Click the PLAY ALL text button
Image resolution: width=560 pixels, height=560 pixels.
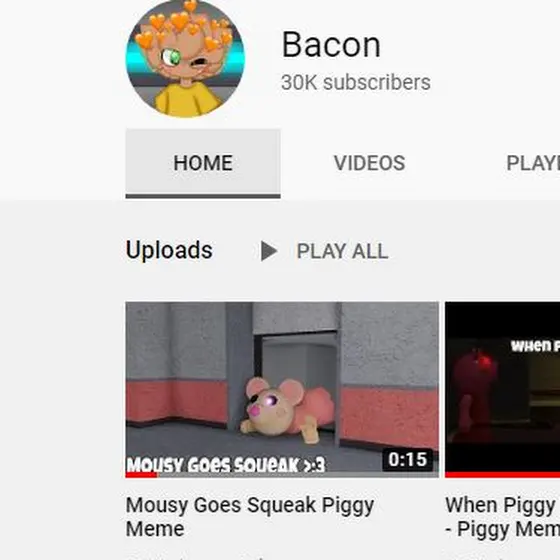(x=342, y=251)
